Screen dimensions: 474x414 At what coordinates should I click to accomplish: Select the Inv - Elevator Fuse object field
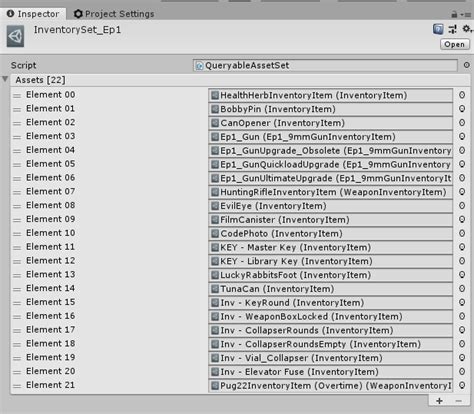(x=331, y=372)
